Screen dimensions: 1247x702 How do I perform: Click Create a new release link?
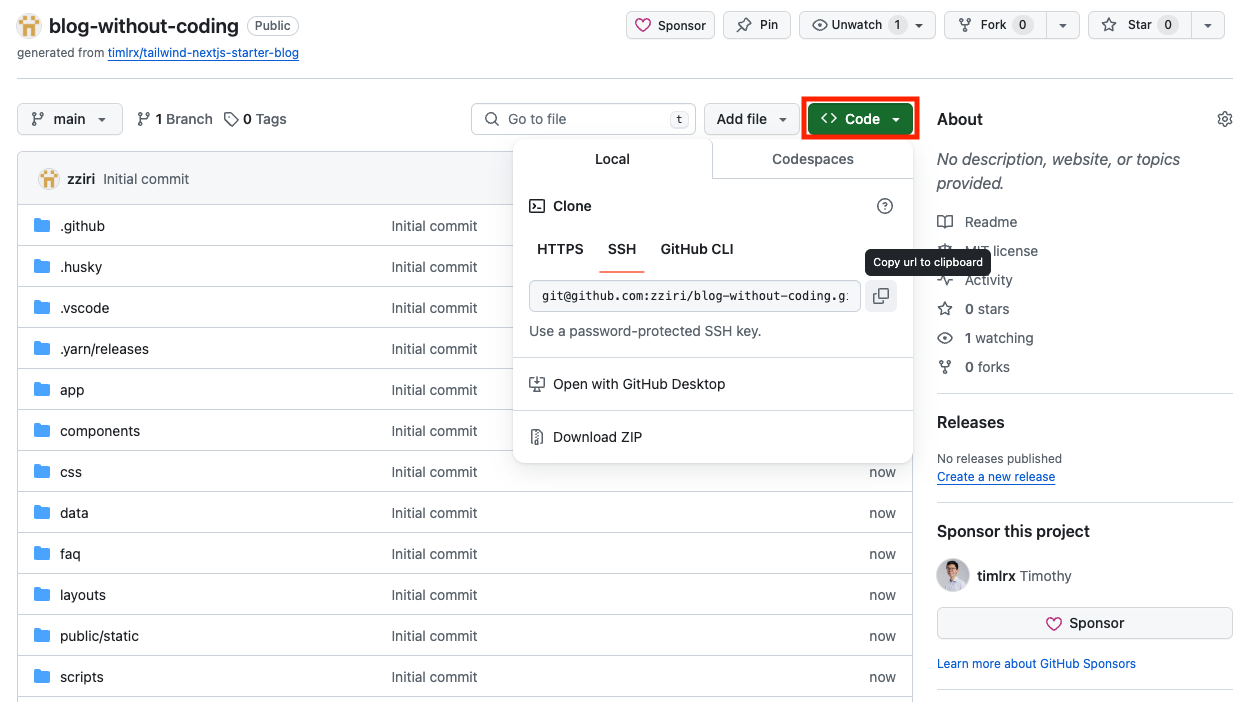point(996,477)
